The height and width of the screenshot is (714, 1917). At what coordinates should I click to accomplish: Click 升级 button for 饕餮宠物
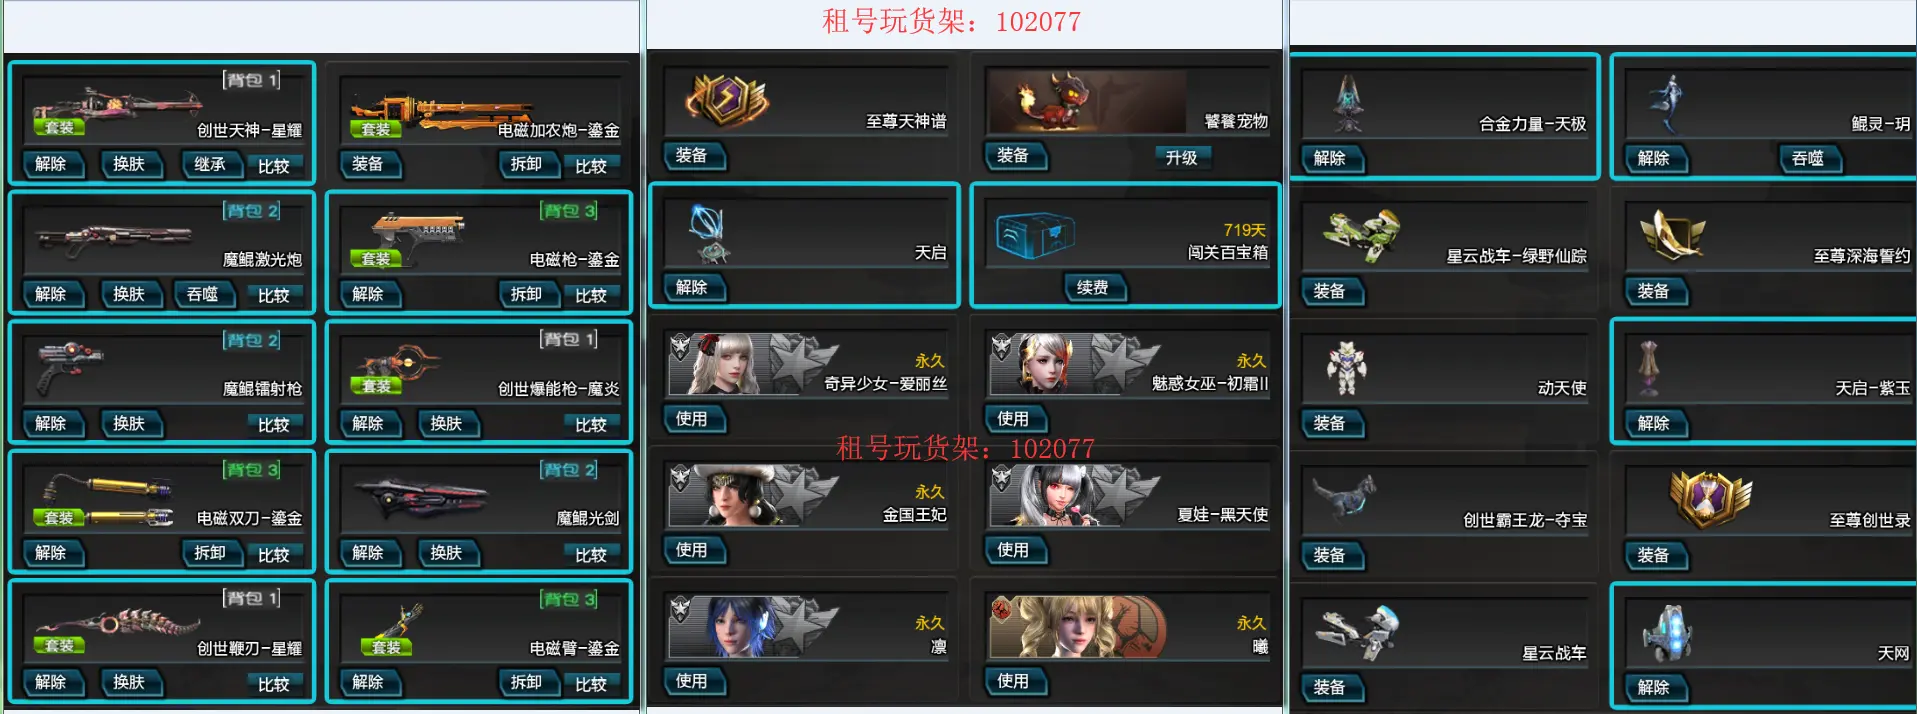pyautogui.click(x=1181, y=157)
